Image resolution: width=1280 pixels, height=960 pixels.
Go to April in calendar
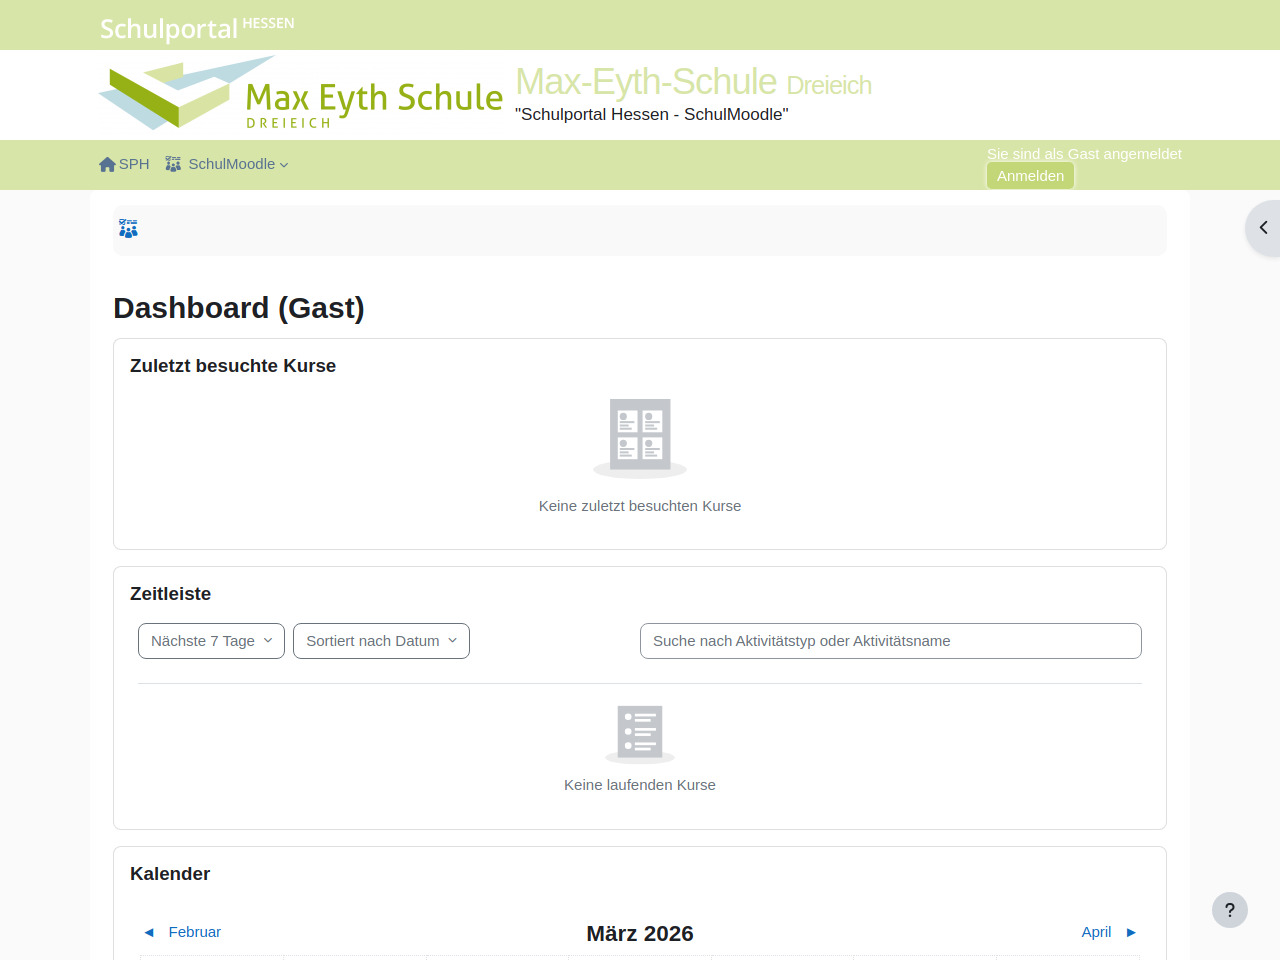pos(1096,932)
